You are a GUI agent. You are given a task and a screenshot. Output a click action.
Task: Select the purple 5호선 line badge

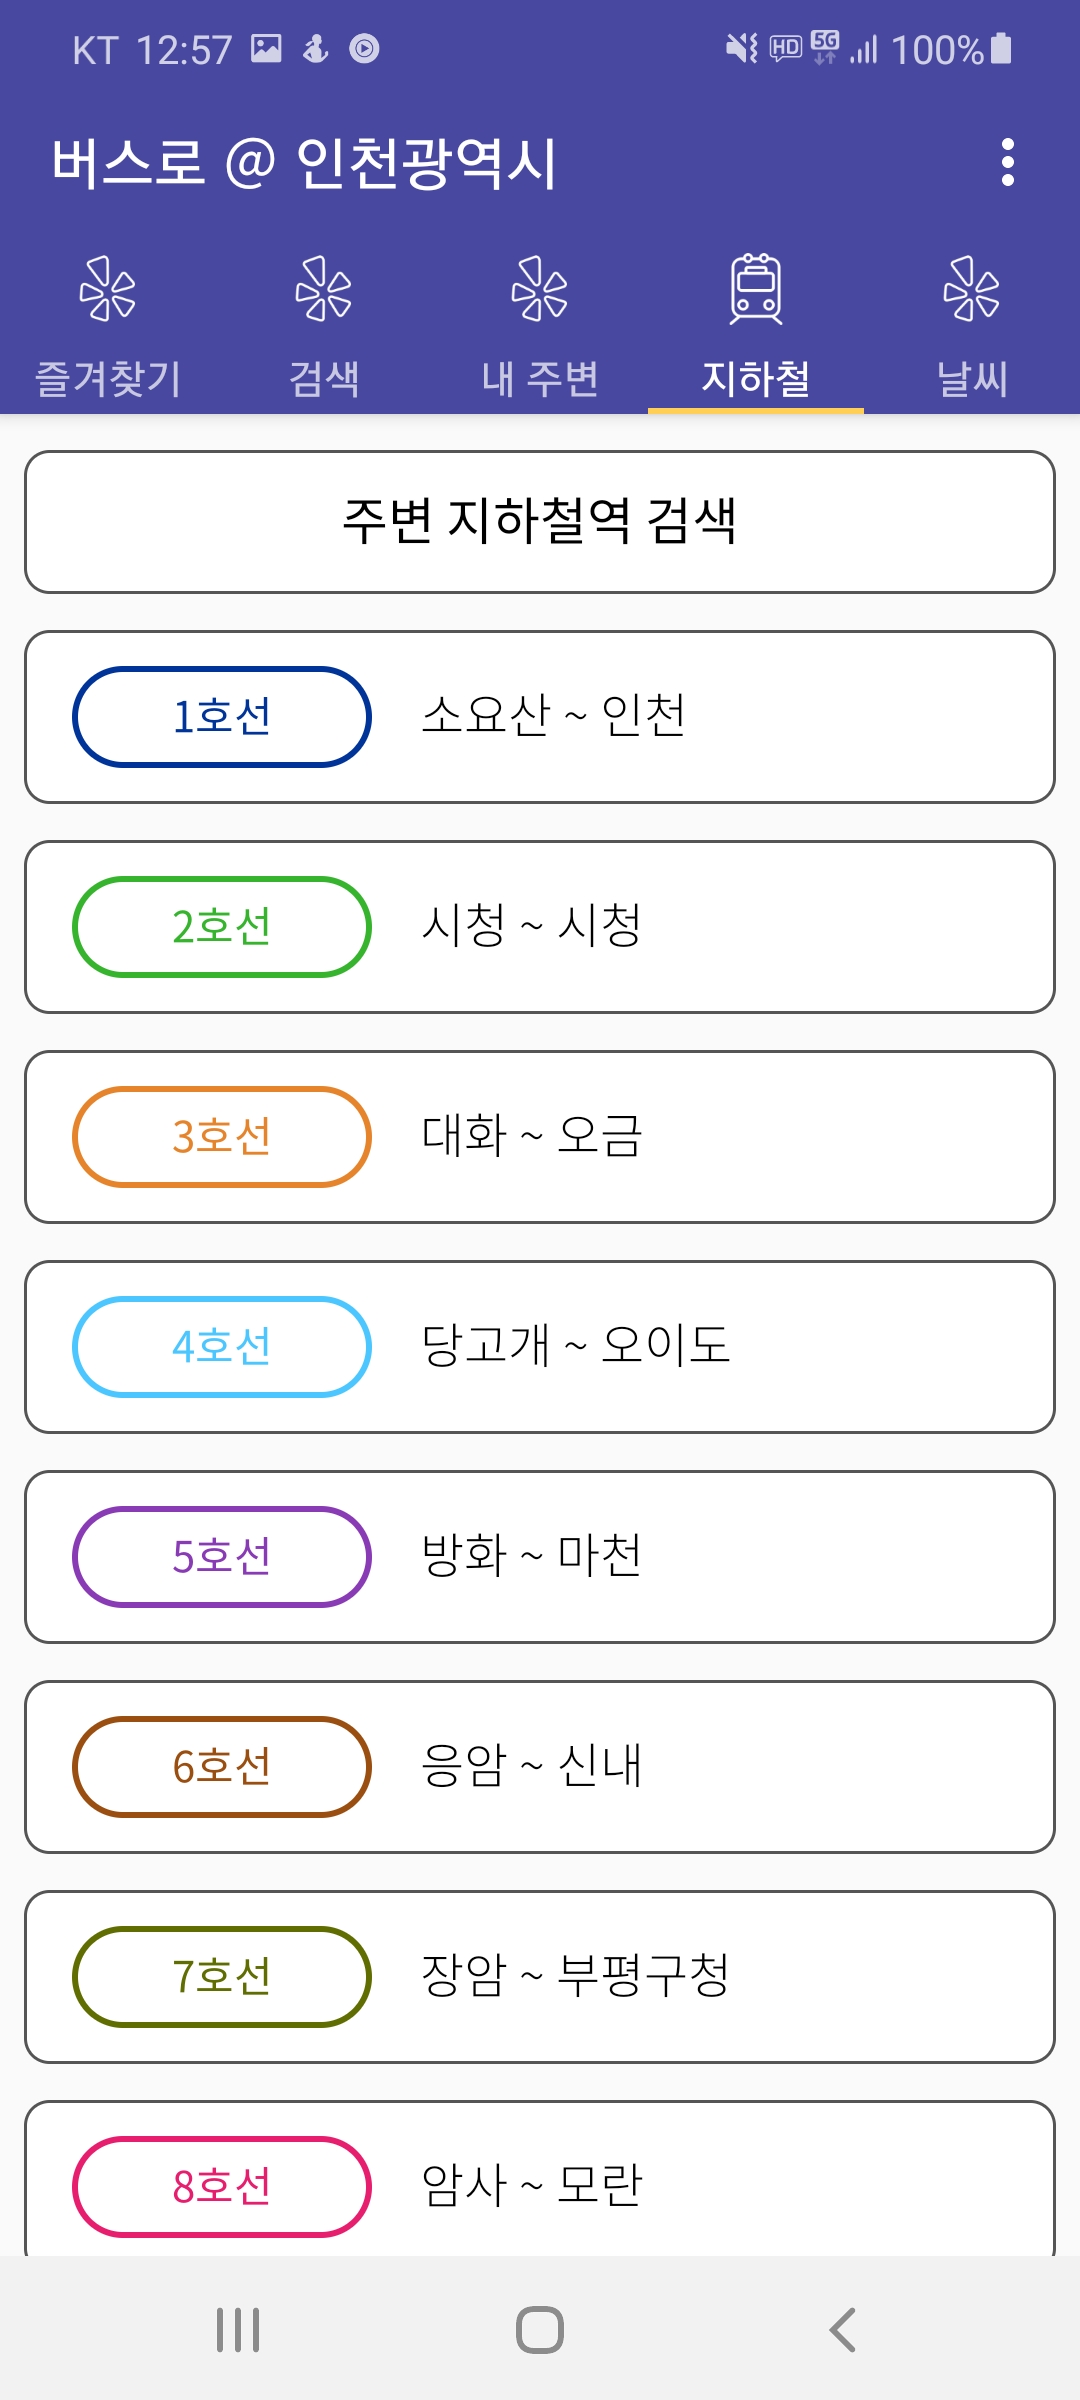tap(222, 1557)
